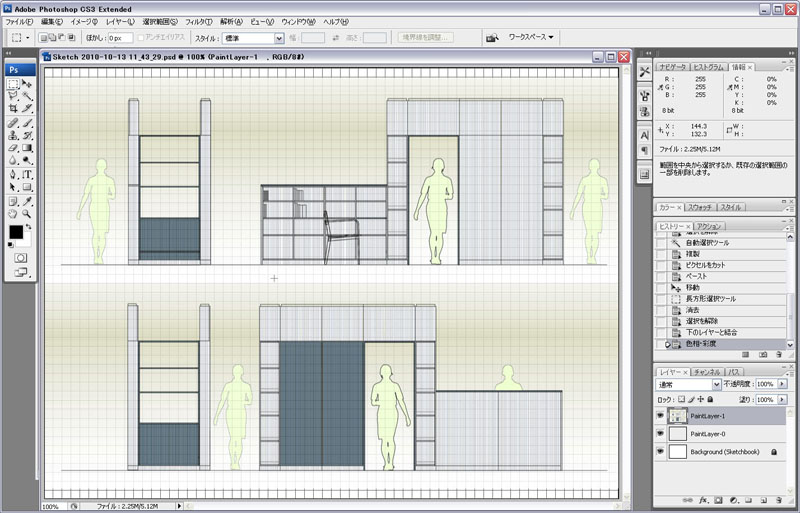Viewport: 800px width, 513px height.
Task: Click the trash icon in Layers panel
Action: click(x=778, y=498)
